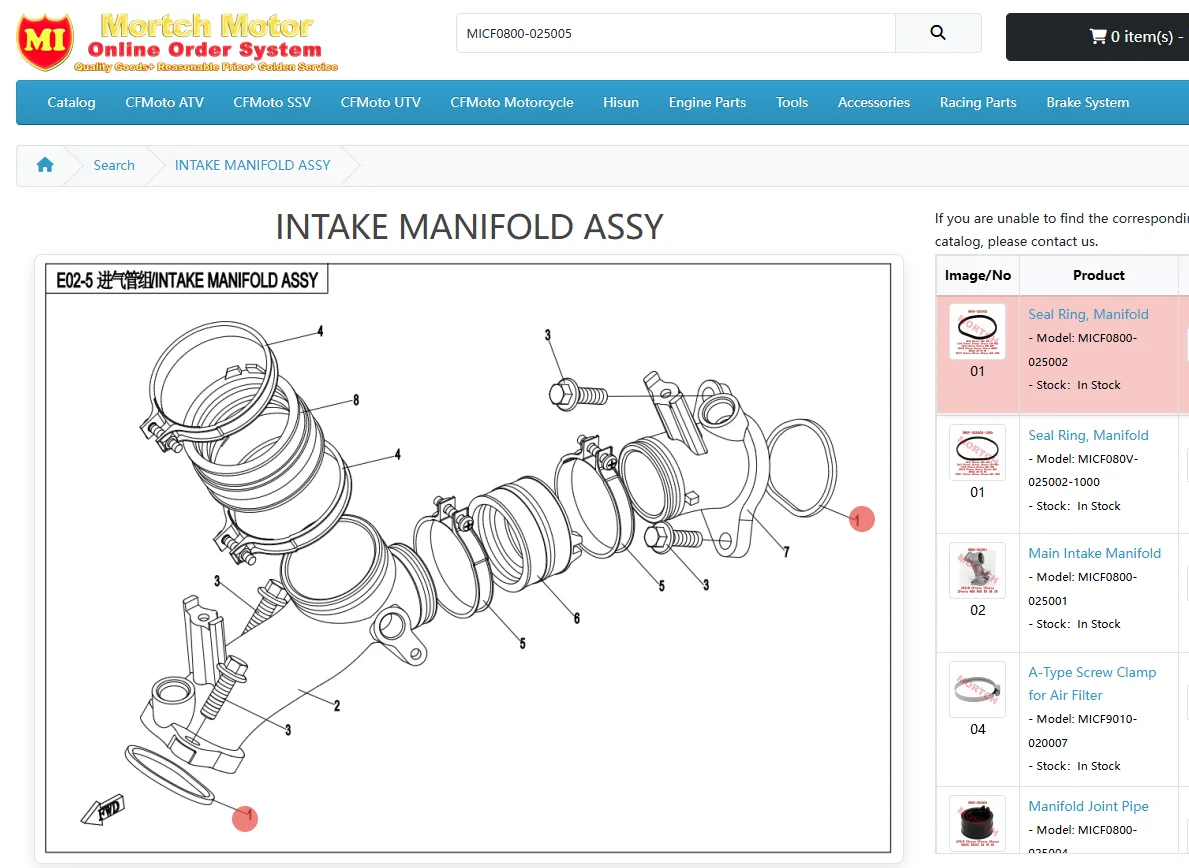1189x868 pixels.
Task: Open the CFMoto ATV menu
Action: coord(165,102)
